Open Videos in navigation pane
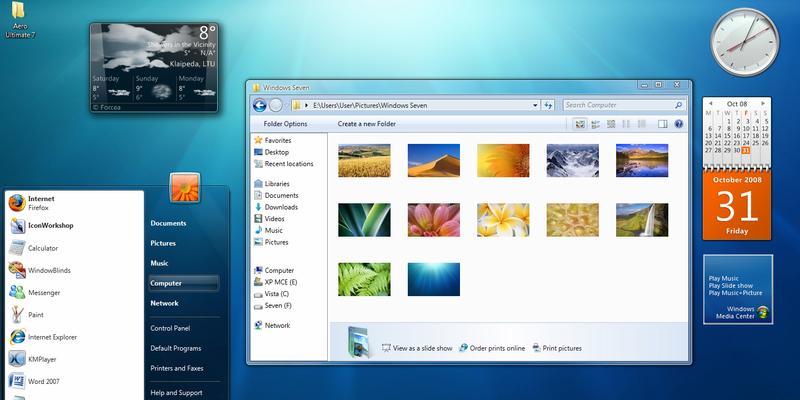The width and height of the screenshot is (800, 400). [269, 219]
